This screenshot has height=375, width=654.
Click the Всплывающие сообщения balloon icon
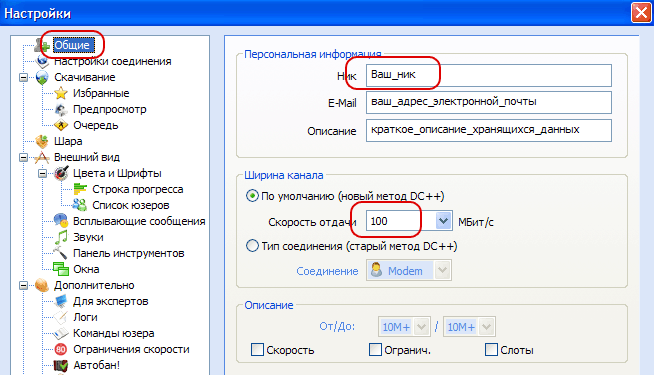click(61, 221)
